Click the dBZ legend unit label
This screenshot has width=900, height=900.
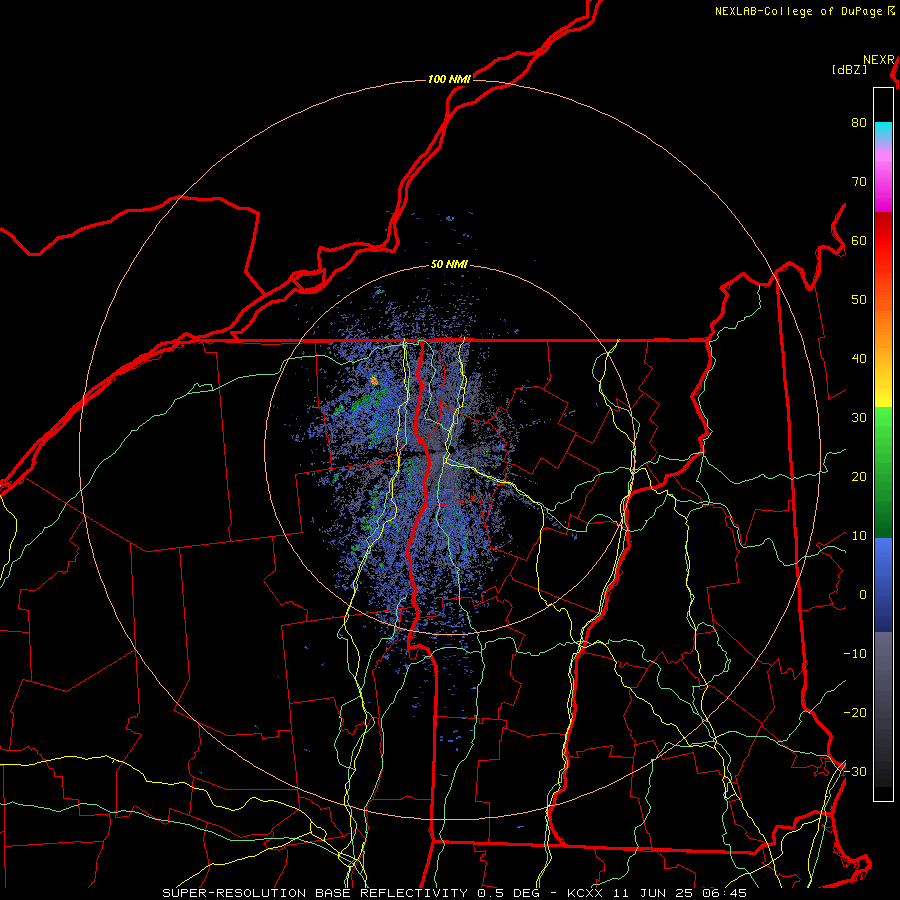coord(849,70)
